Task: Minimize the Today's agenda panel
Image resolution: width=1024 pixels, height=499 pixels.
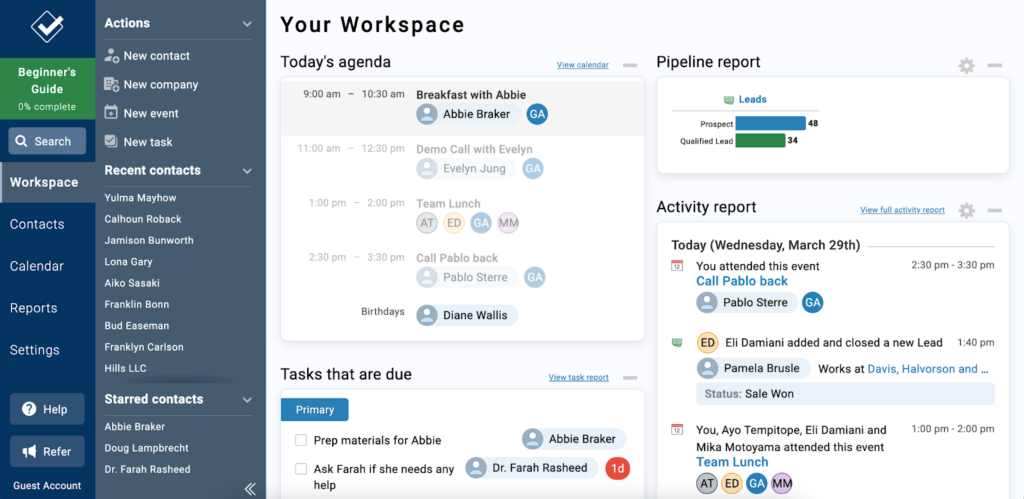Action: 630,65
